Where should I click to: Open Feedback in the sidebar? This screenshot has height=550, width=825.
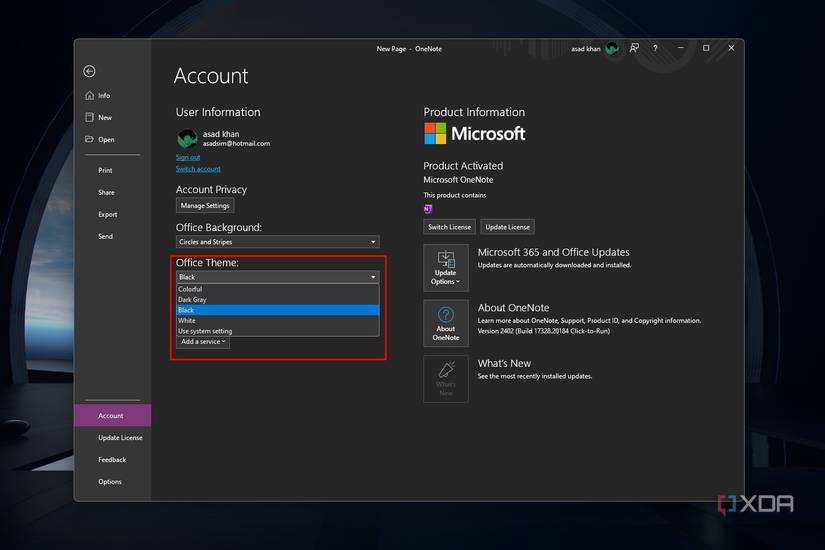click(x=112, y=459)
